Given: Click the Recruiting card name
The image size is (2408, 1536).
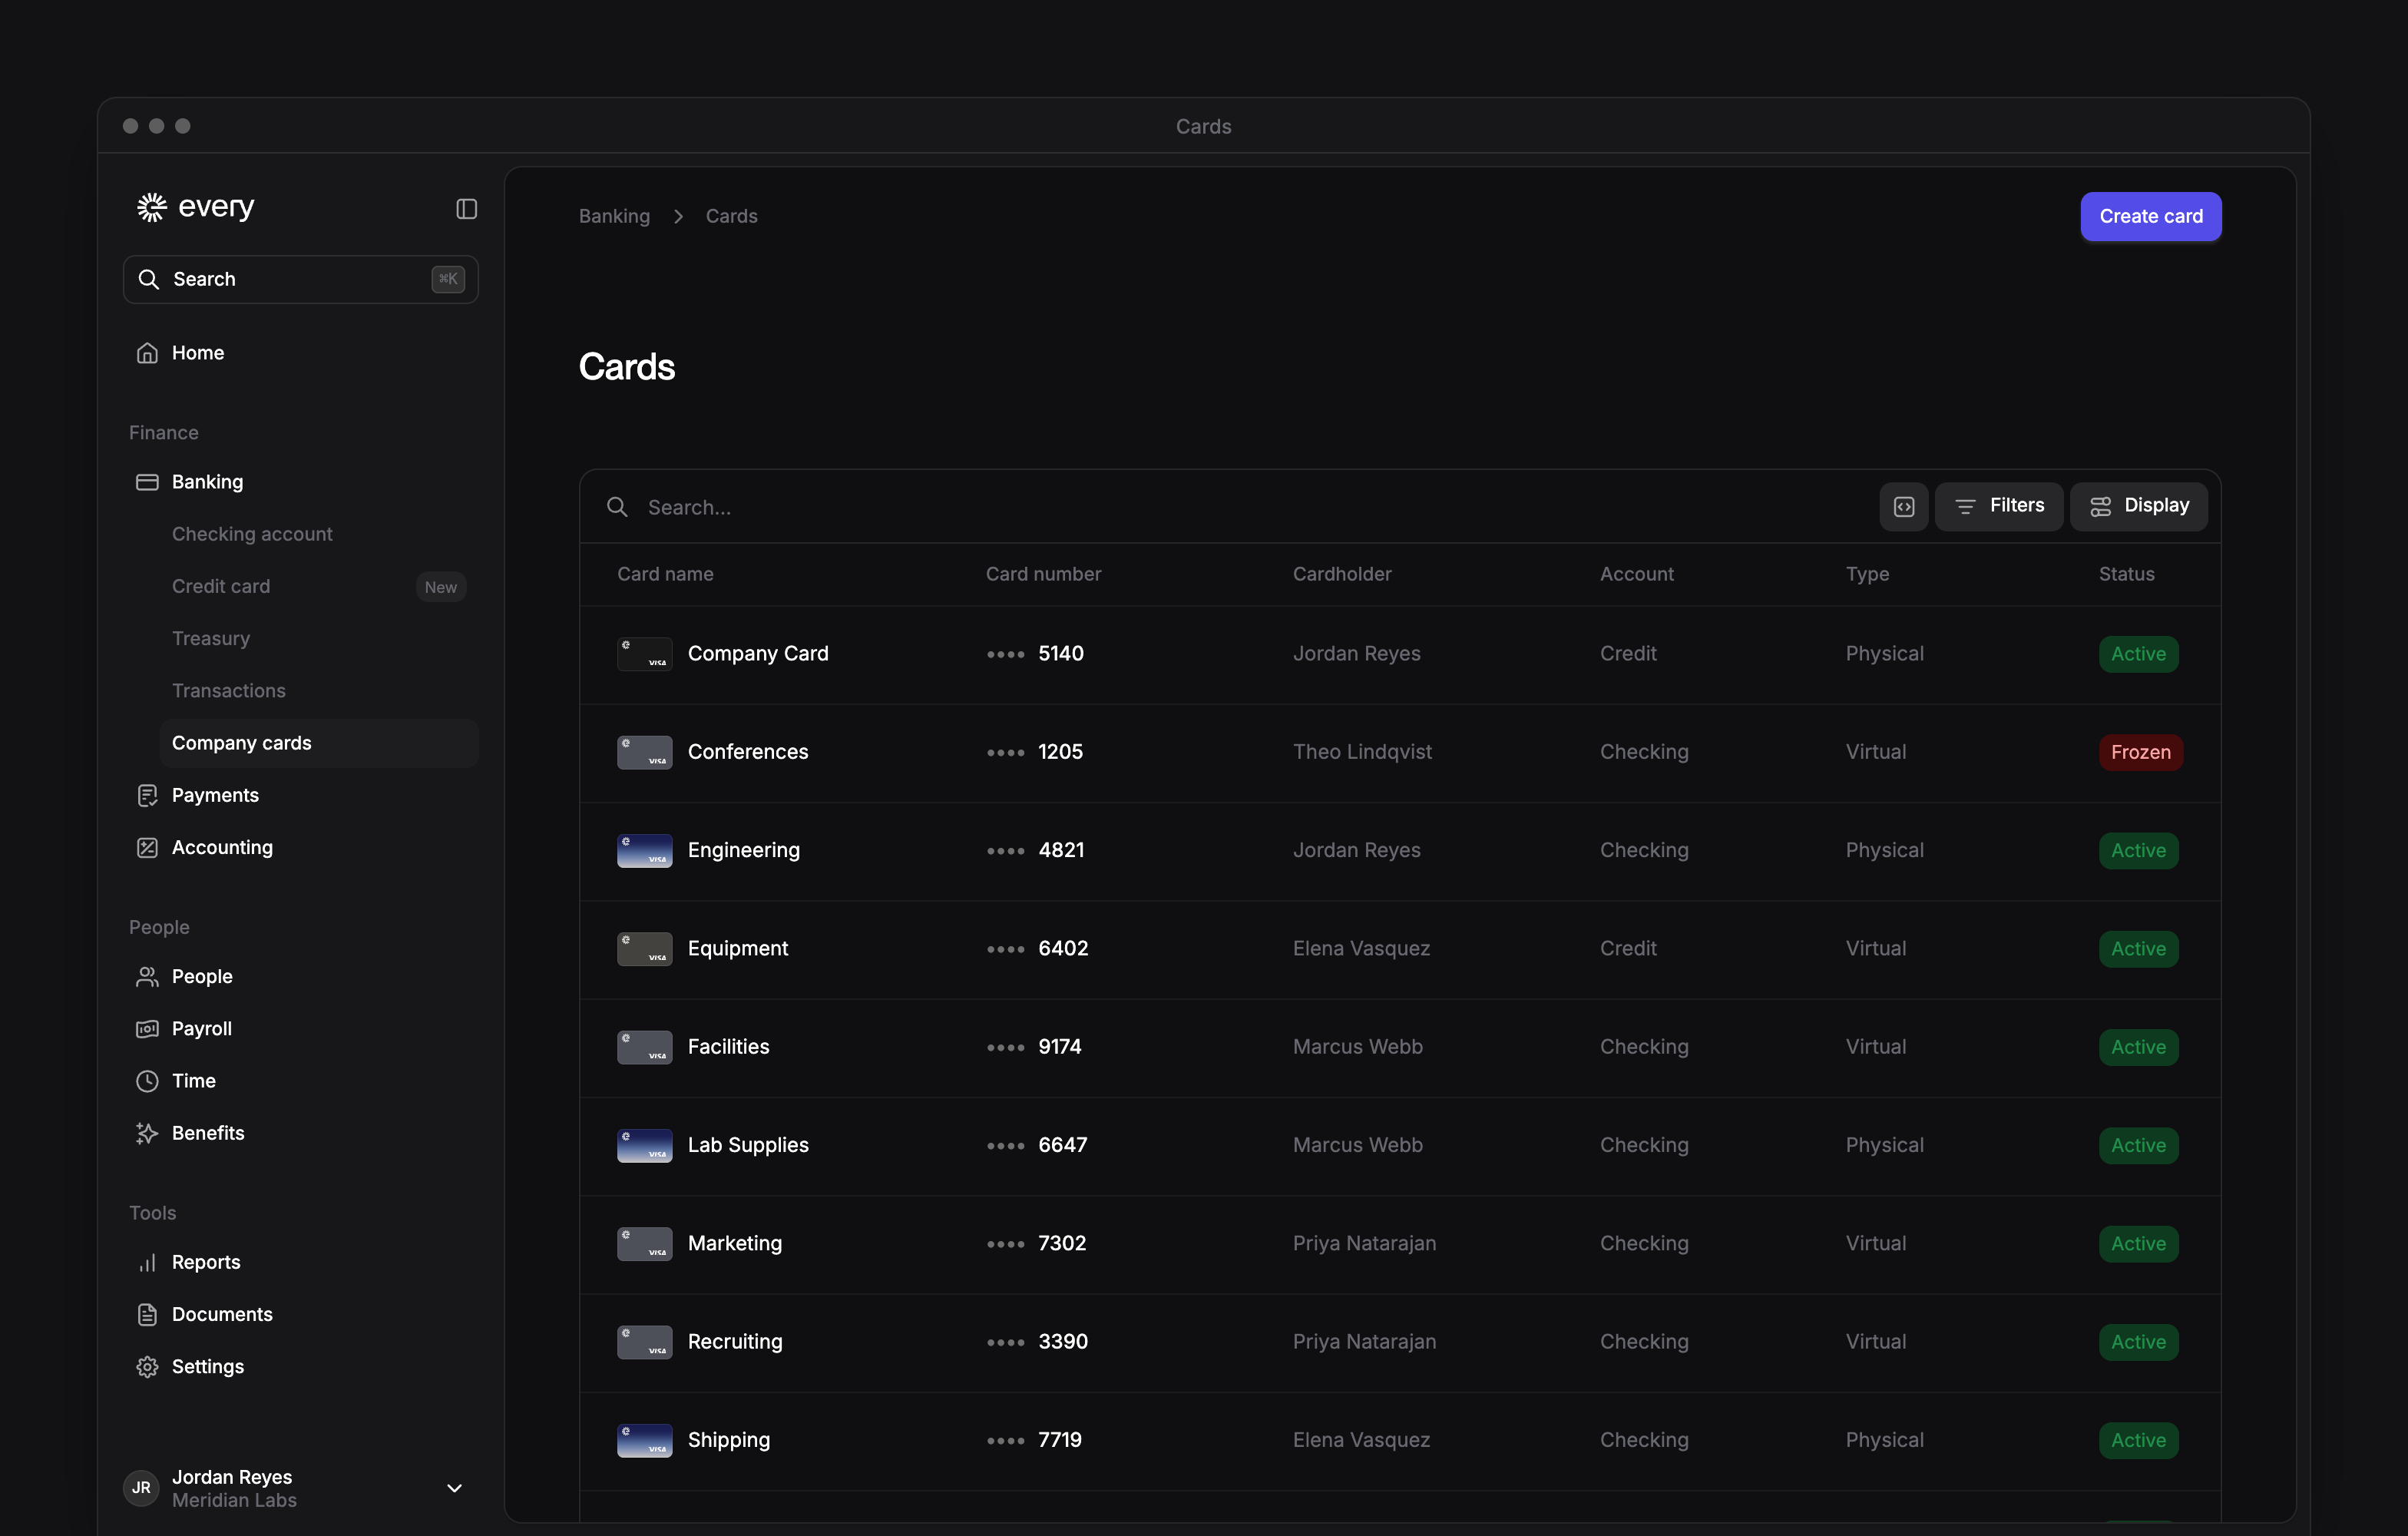Looking at the screenshot, I should tap(735, 1341).
